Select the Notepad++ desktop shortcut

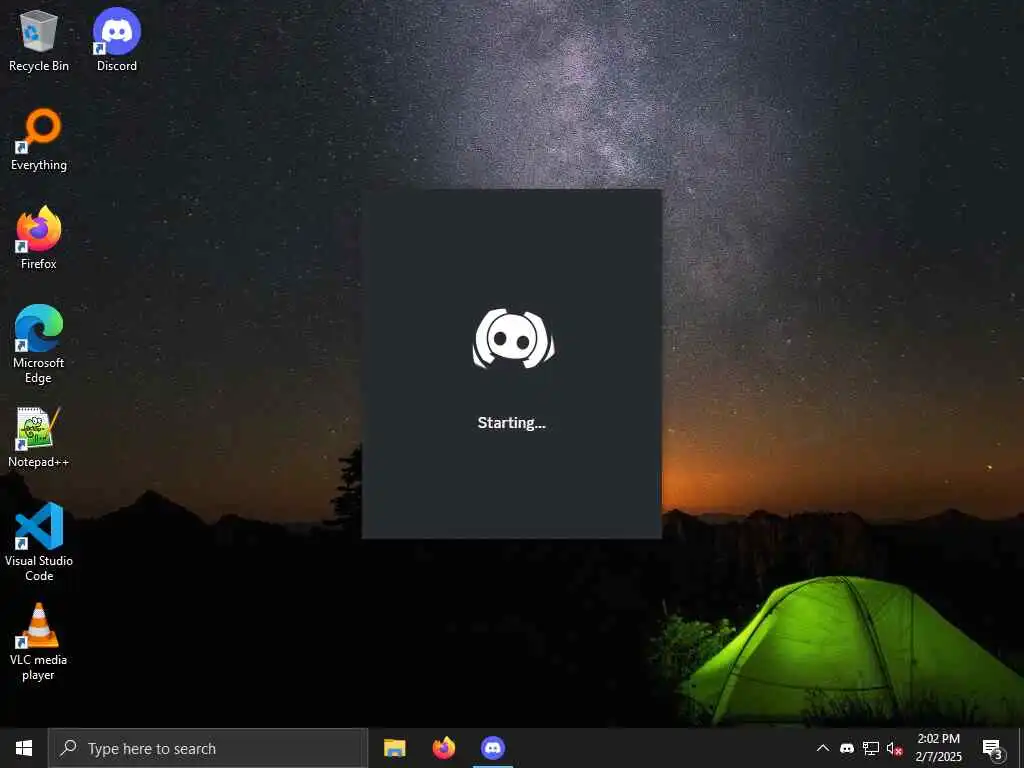click(39, 437)
